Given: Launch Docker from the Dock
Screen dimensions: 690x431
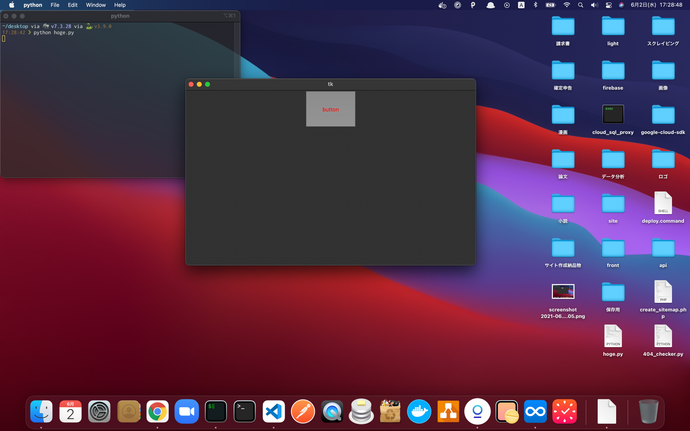Looking at the screenshot, I should [x=419, y=411].
